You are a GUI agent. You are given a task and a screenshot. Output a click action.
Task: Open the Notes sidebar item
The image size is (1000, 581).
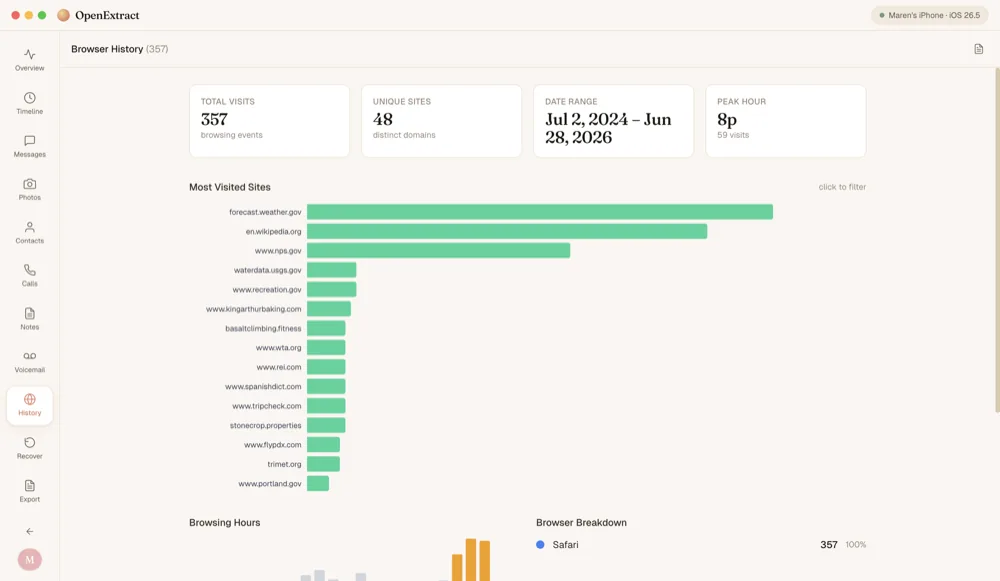click(x=29, y=318)
